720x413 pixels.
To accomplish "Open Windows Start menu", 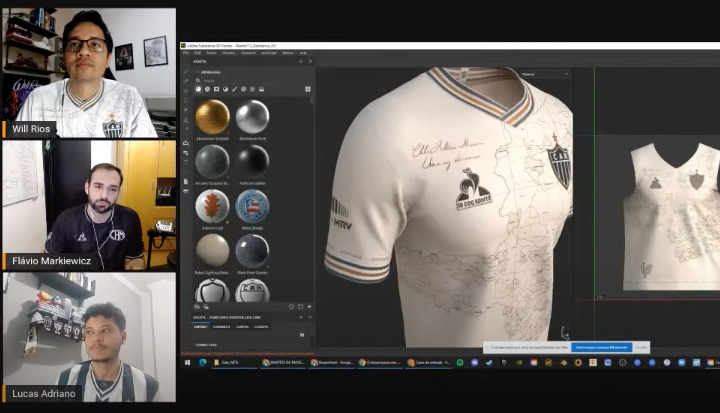I will coord(187,362).
